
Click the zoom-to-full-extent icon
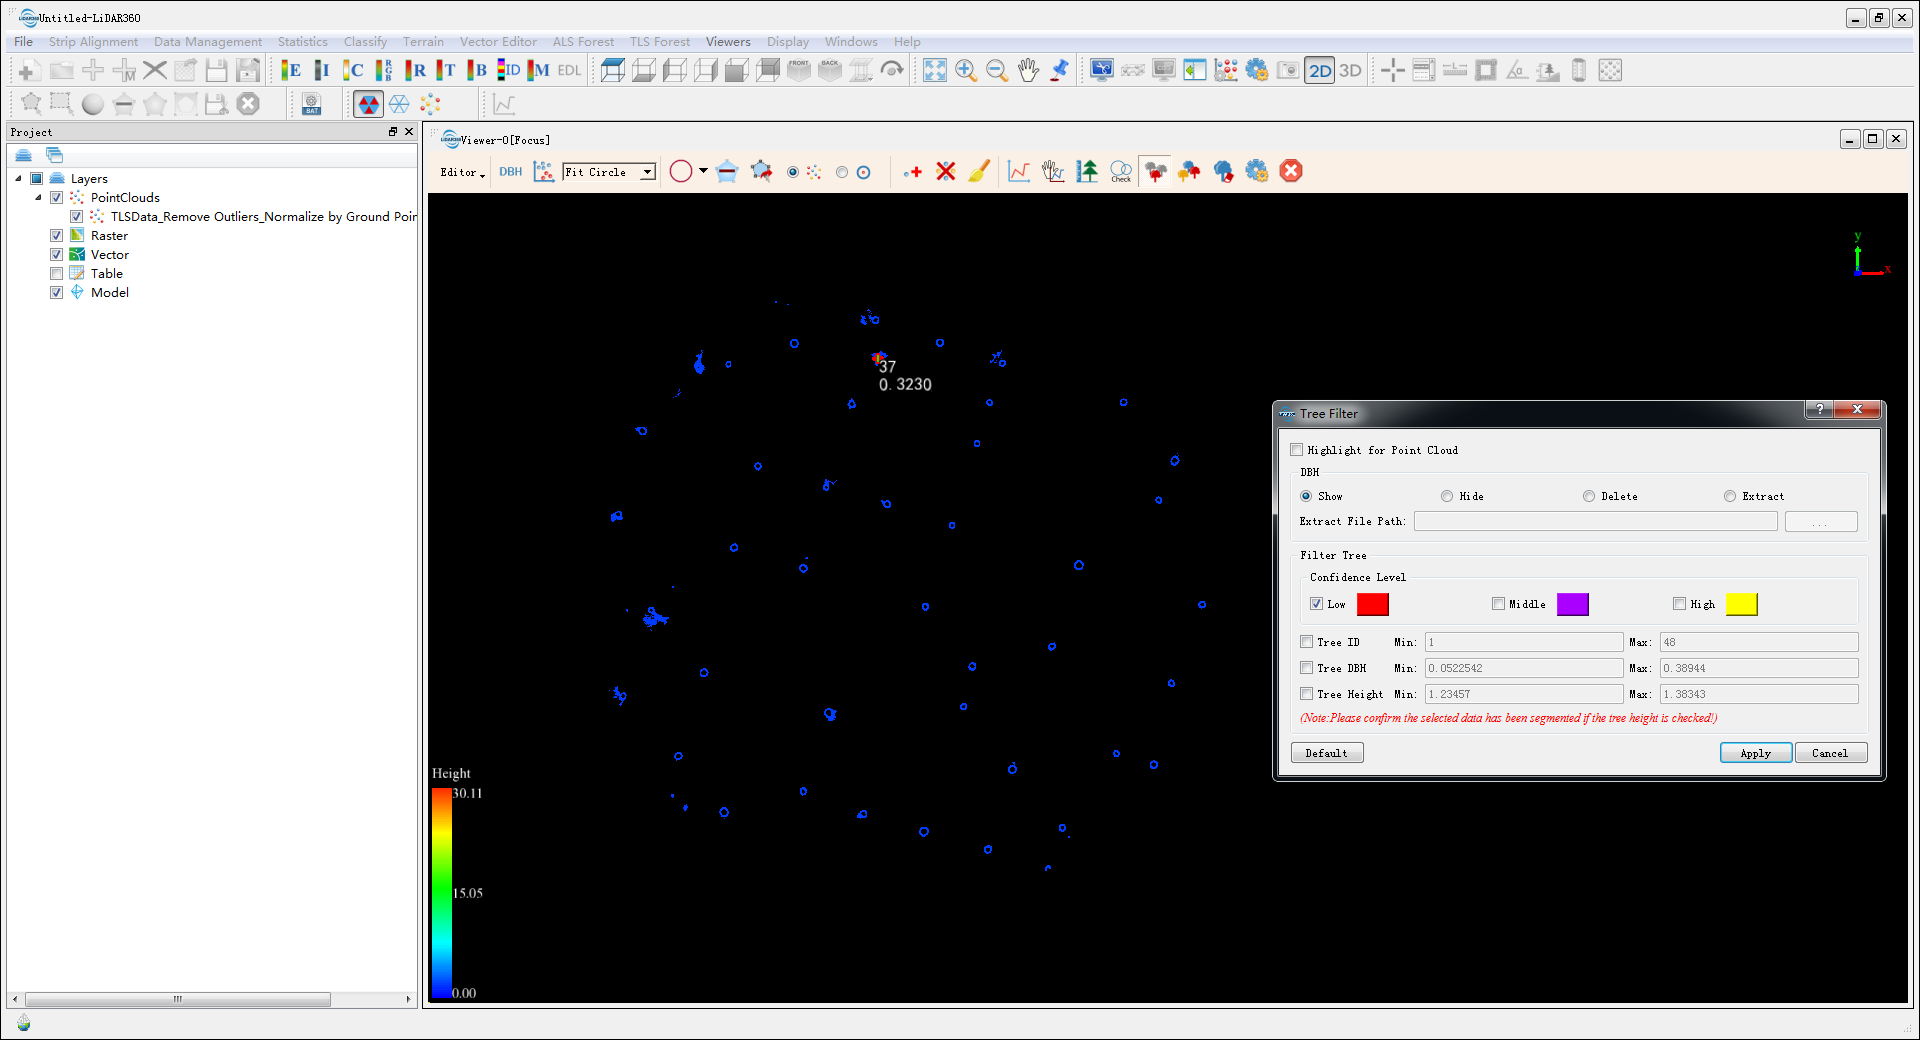pyautogui.click(x=935, y=70)
